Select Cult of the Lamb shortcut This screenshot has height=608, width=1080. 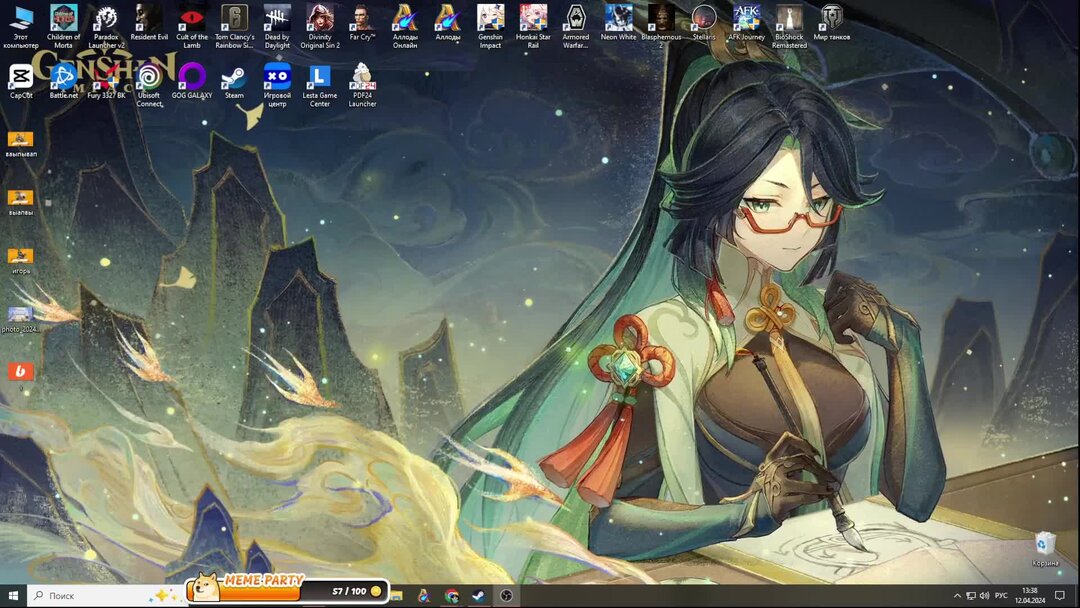tap(191, 26)
